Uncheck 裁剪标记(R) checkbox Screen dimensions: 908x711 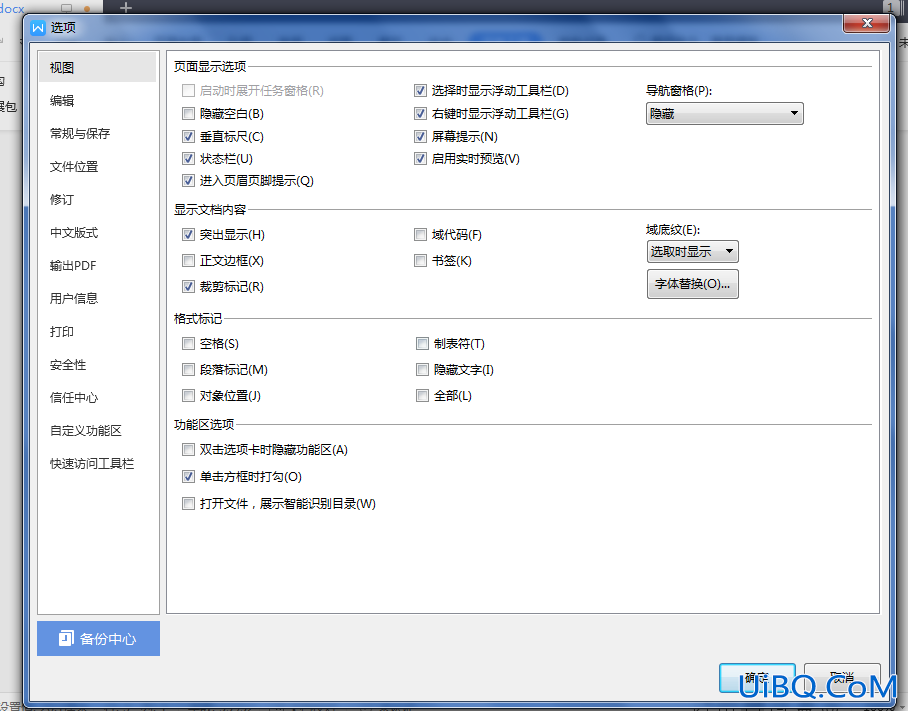(188, 287)
